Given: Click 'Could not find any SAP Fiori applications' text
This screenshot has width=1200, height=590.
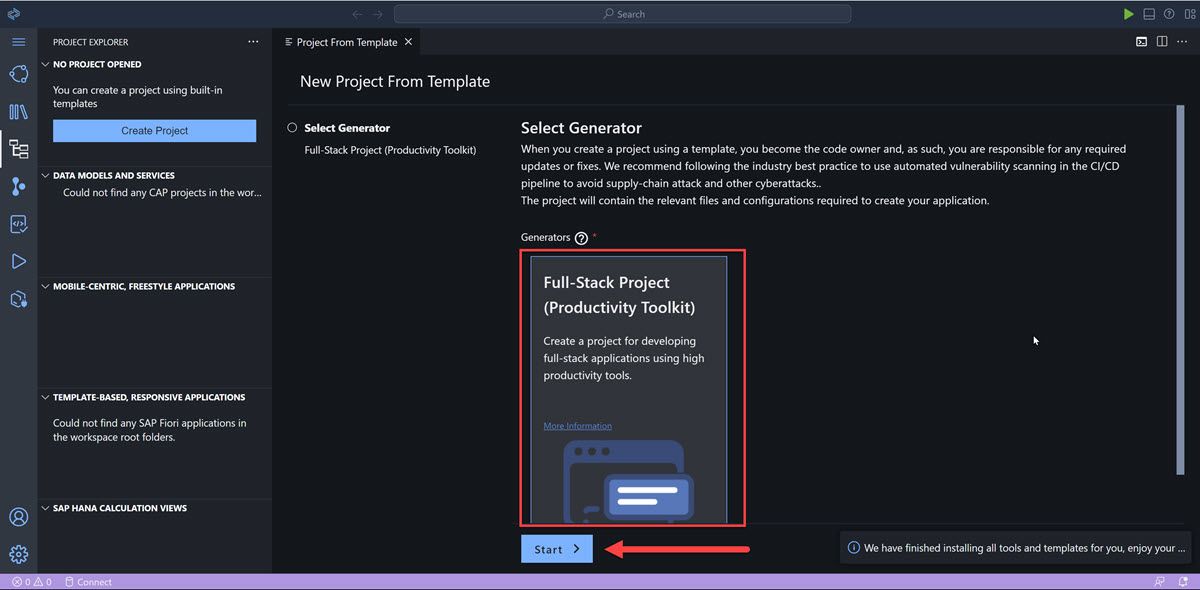Looking at the screenshot, I should pos(150,430).
